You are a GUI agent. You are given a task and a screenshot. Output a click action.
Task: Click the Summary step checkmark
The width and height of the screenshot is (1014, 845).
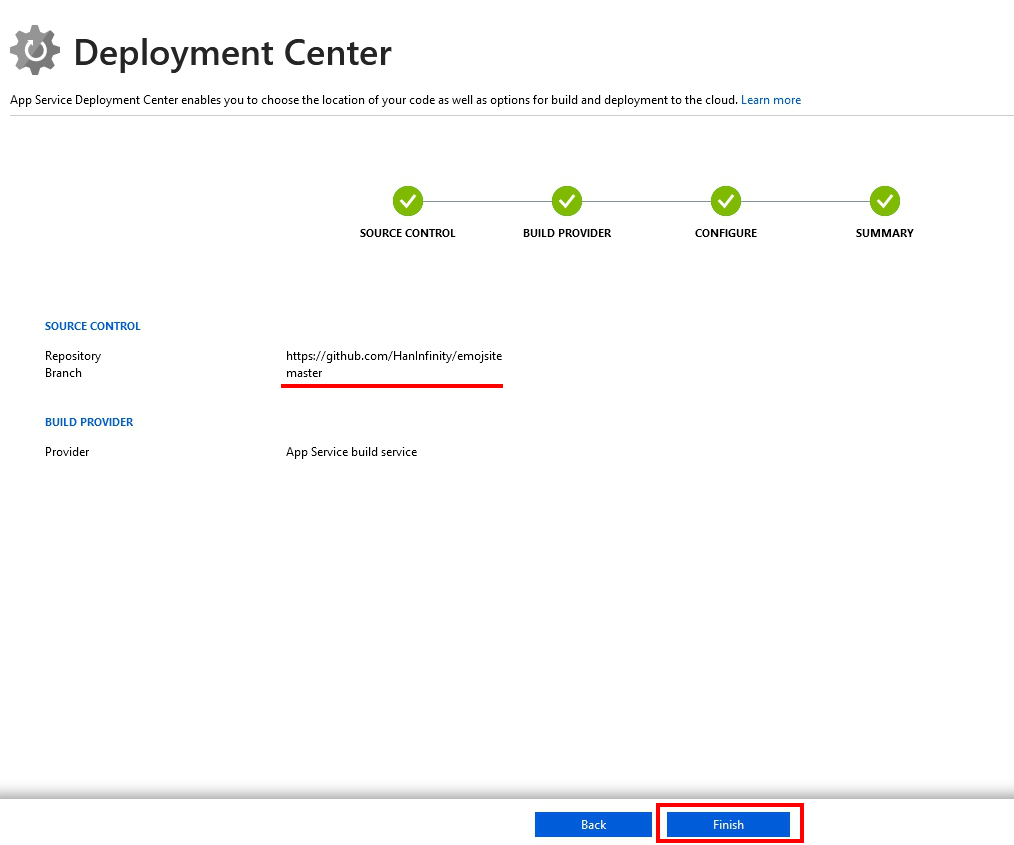(x=885, y=201)
